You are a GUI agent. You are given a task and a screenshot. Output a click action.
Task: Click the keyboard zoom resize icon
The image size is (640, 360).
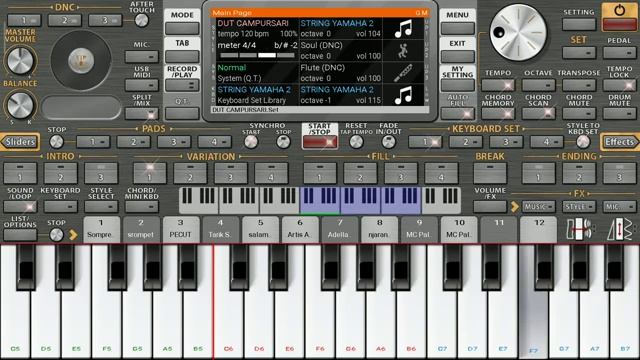pyautogui.click(x=579, y=230)
